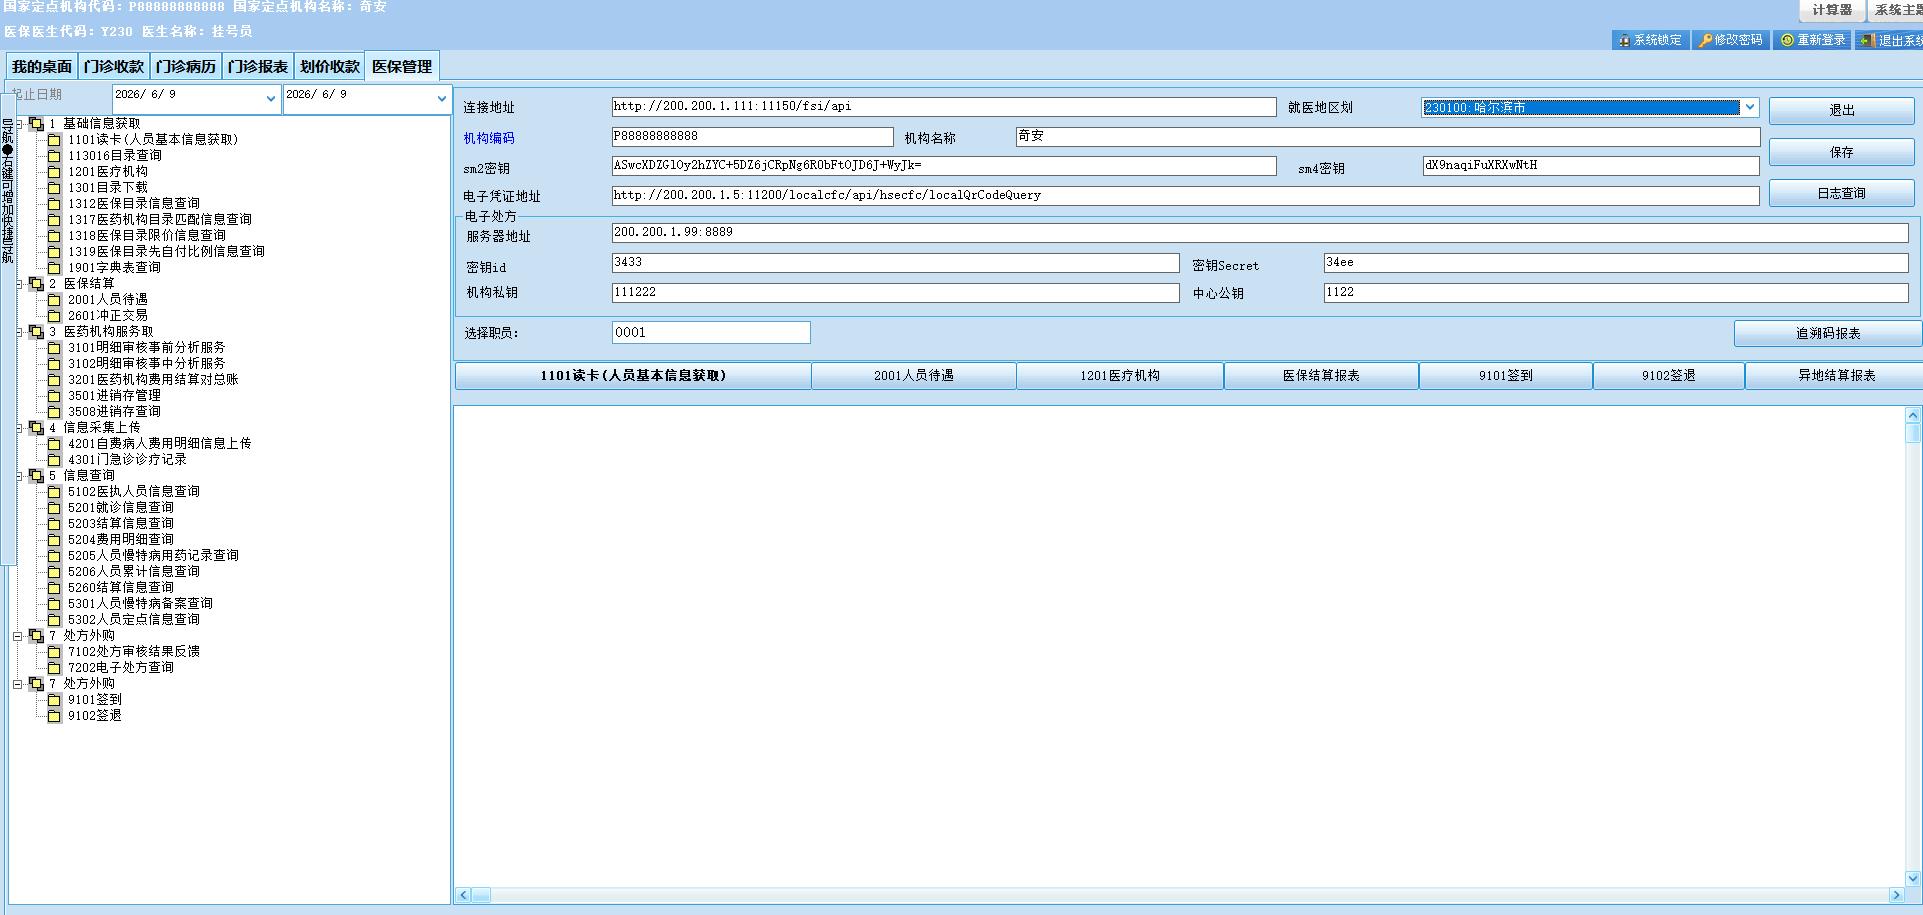Click folder icon beside 3201医药机构费用结算对总账
Screen dimensions: 1923x915
tap(55, 380)
